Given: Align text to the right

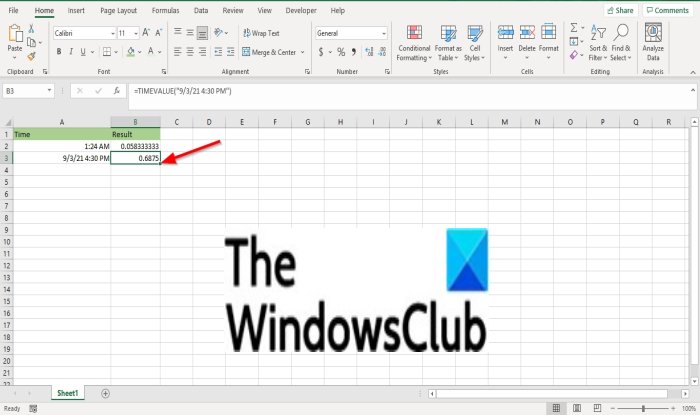Looking at the screenshot, I should pyautogui.click(x=202, y=52).
